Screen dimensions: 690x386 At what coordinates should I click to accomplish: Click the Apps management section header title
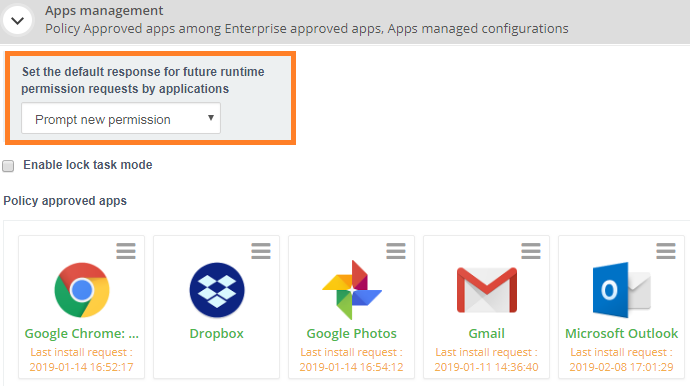[104, 10]
